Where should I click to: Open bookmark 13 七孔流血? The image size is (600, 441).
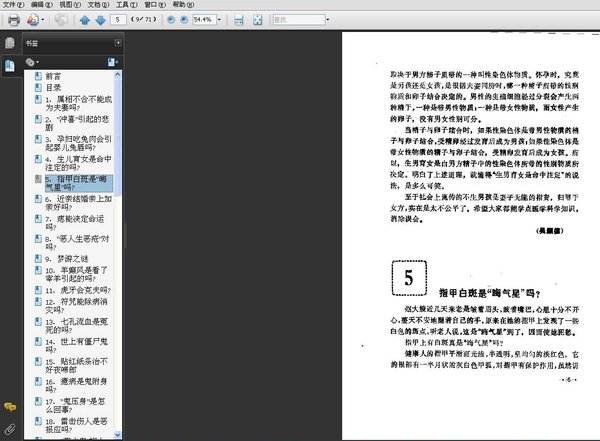76,326
